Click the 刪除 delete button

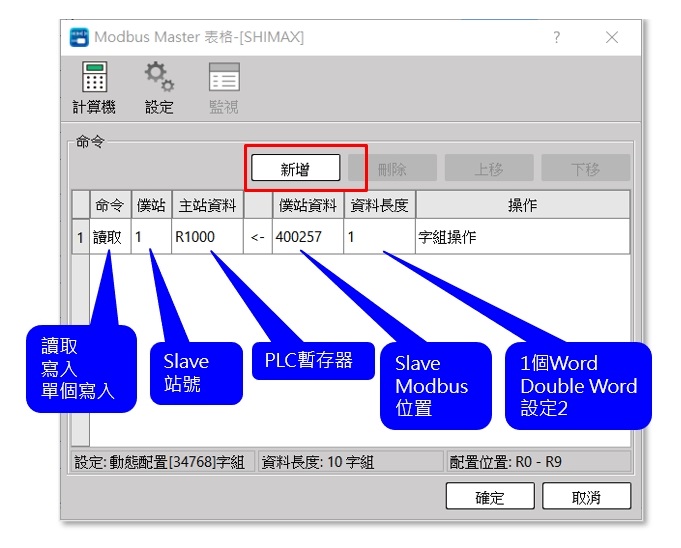point(392,168)
